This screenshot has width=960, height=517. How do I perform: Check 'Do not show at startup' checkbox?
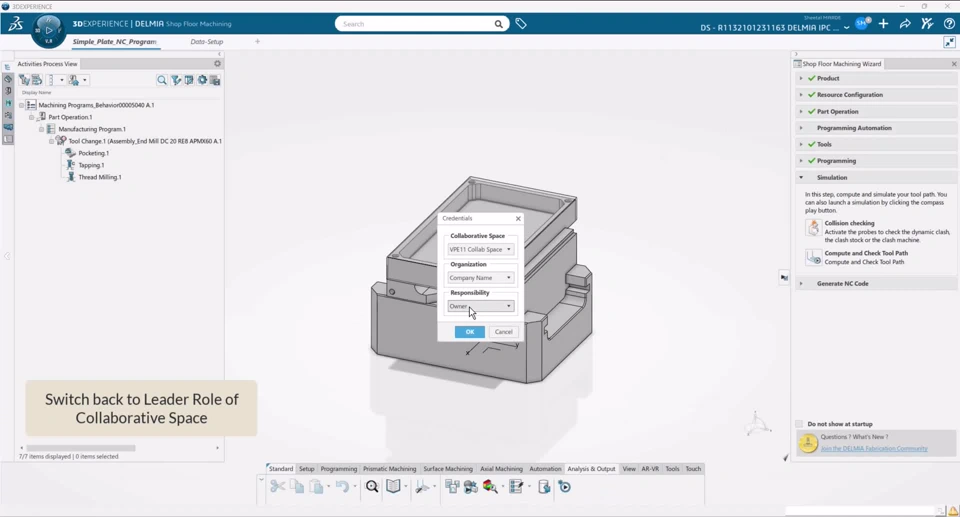pyautogui.click(x=799, y=424)
